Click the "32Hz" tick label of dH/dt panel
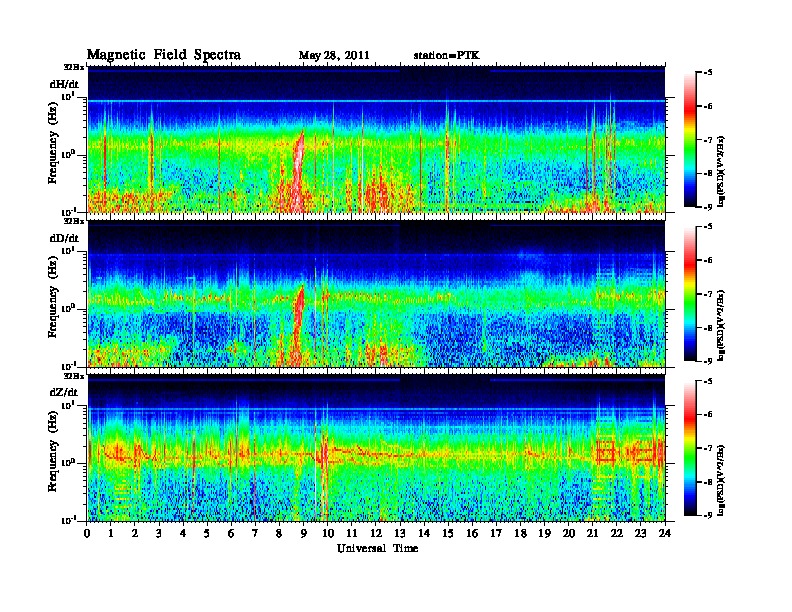 (x=74, y=67)
